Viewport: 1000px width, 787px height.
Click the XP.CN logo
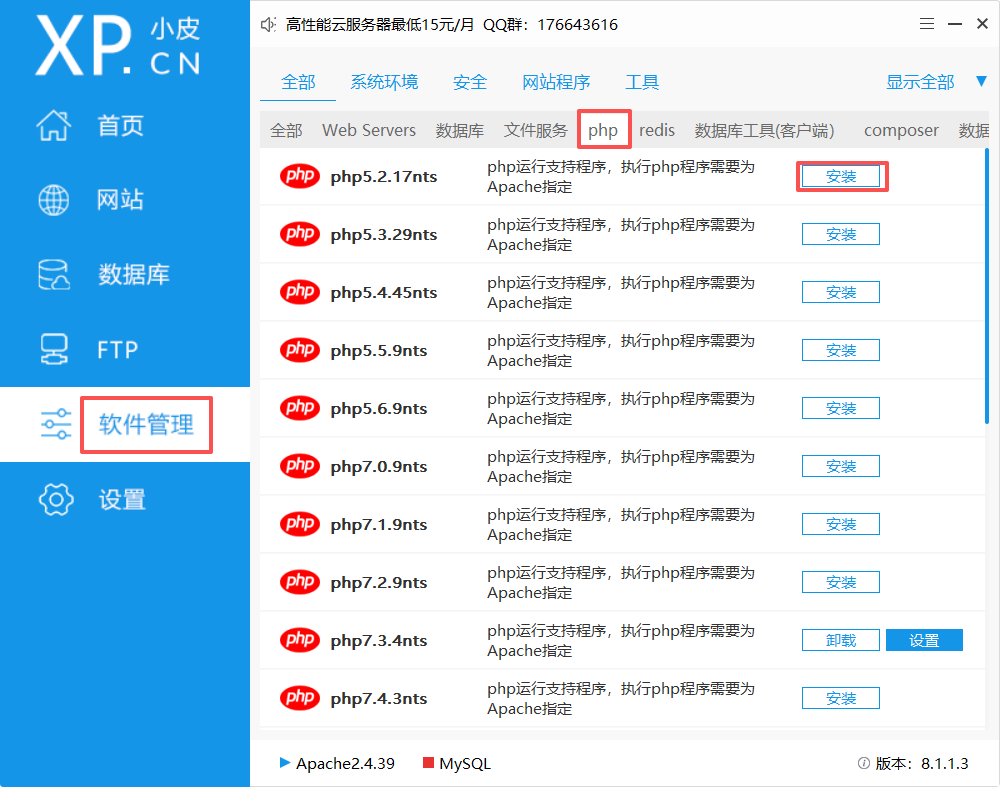pyautogui.click(x=119, y=46)
